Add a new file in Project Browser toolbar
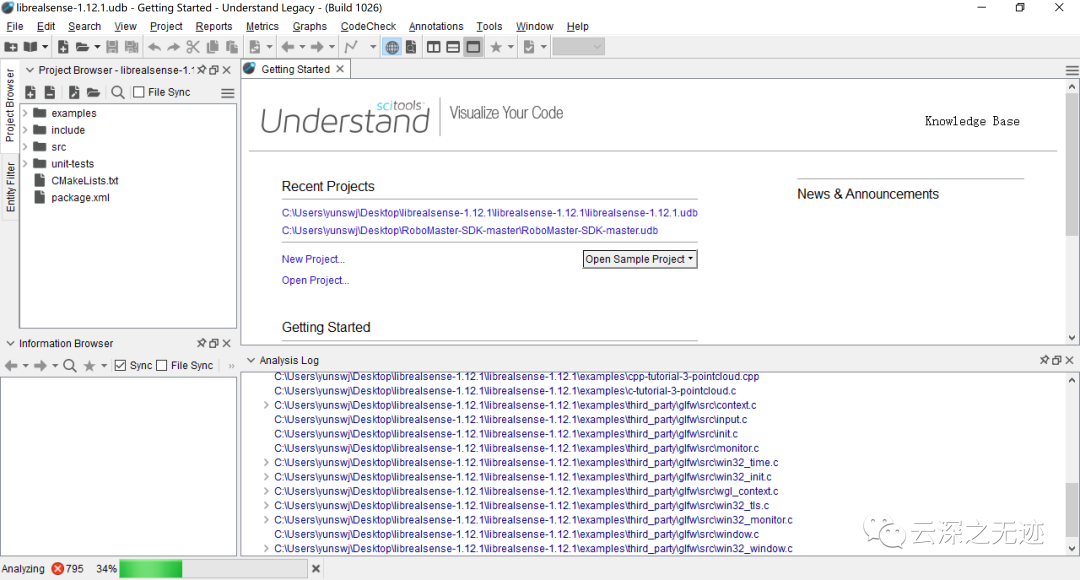 [x=30, y=92]
